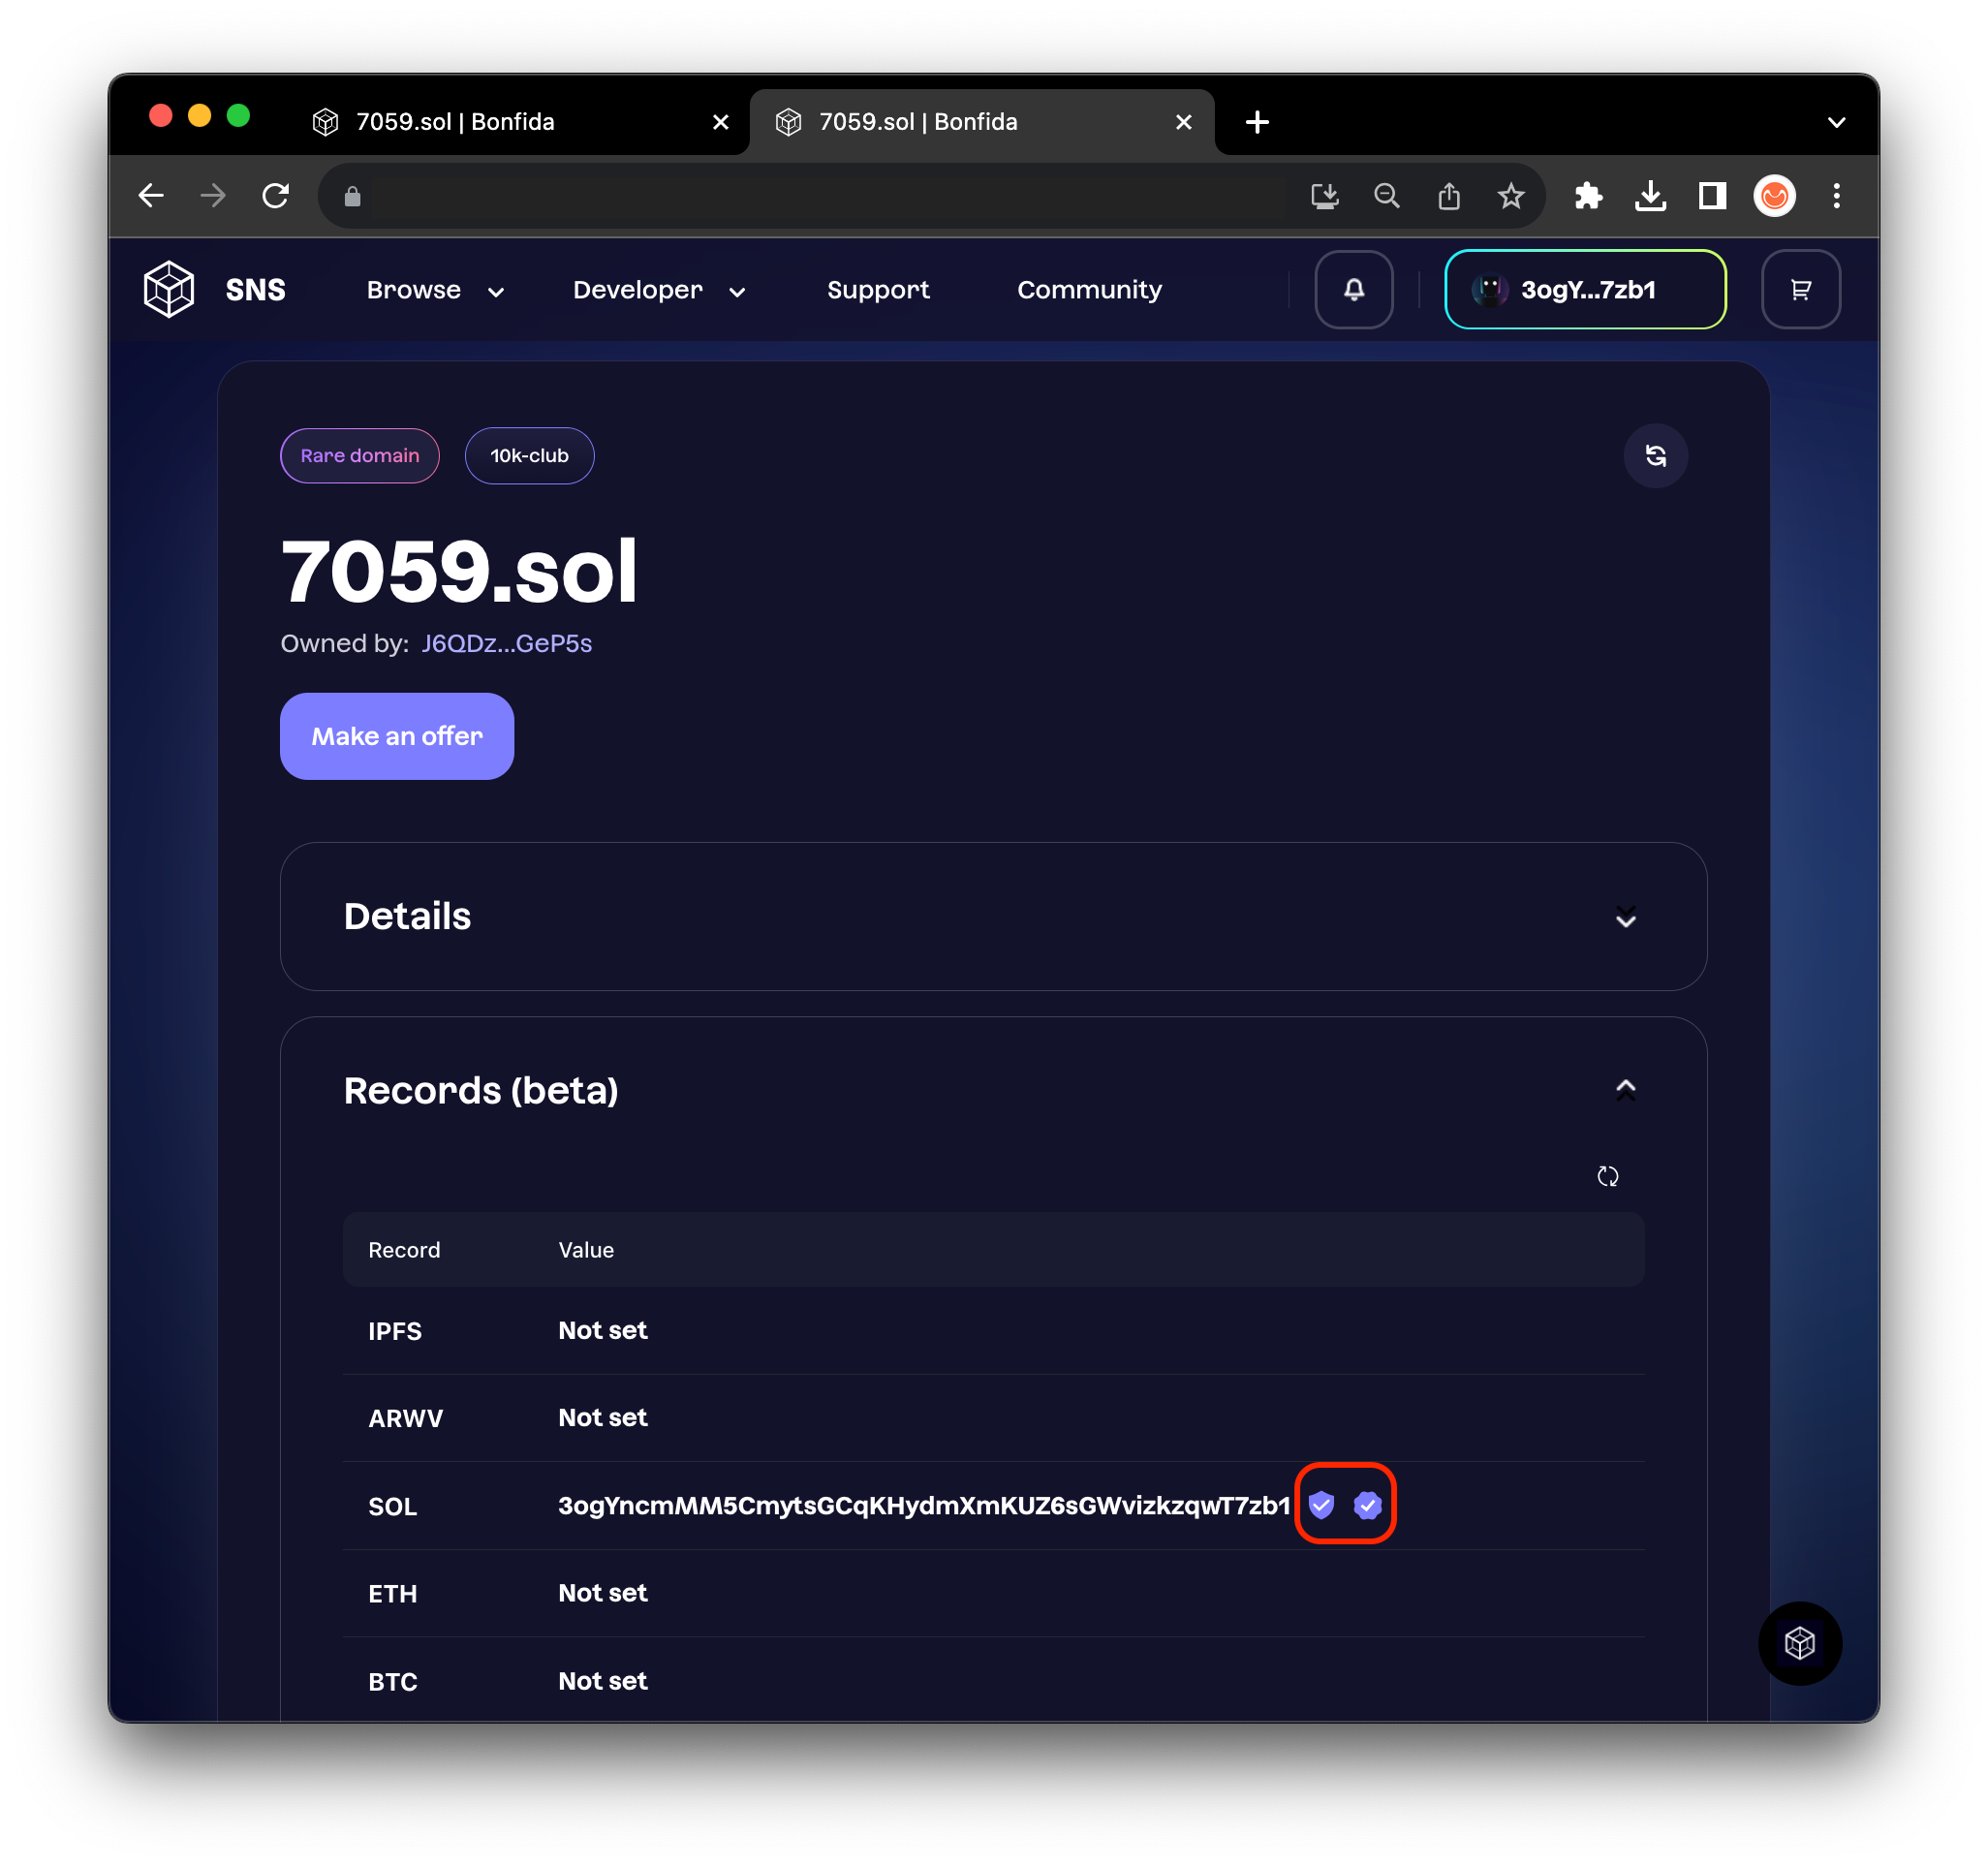Image resolution: width=1988 pixels, height=1866 pixels.
Task: Open the Developer dropdown menu
Action: coord(658,290)
